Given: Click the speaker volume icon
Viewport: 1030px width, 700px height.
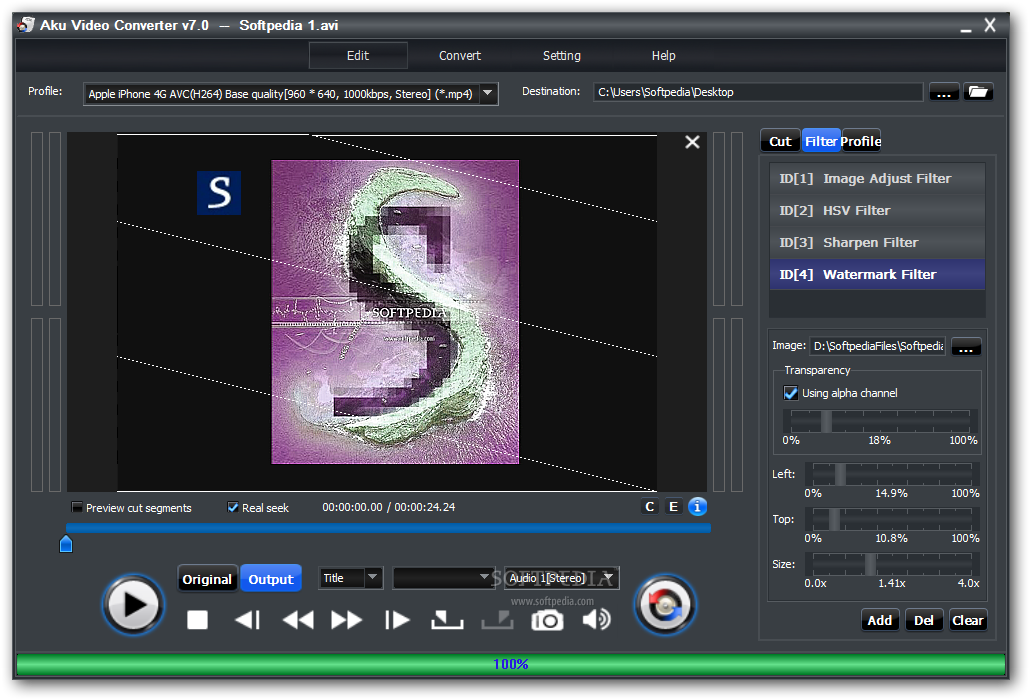Looking at the screenshot, I should (x=596, y=619).
